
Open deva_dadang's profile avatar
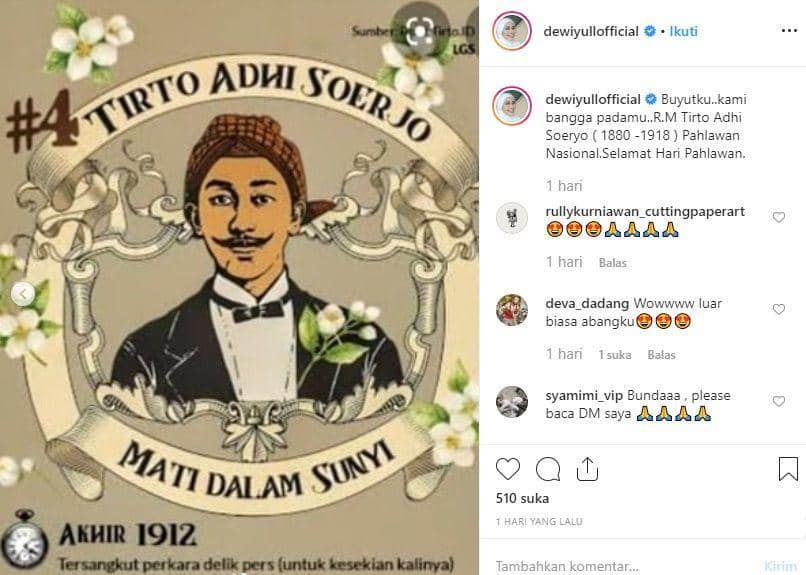pyautogui.click(x=512, y=310)
